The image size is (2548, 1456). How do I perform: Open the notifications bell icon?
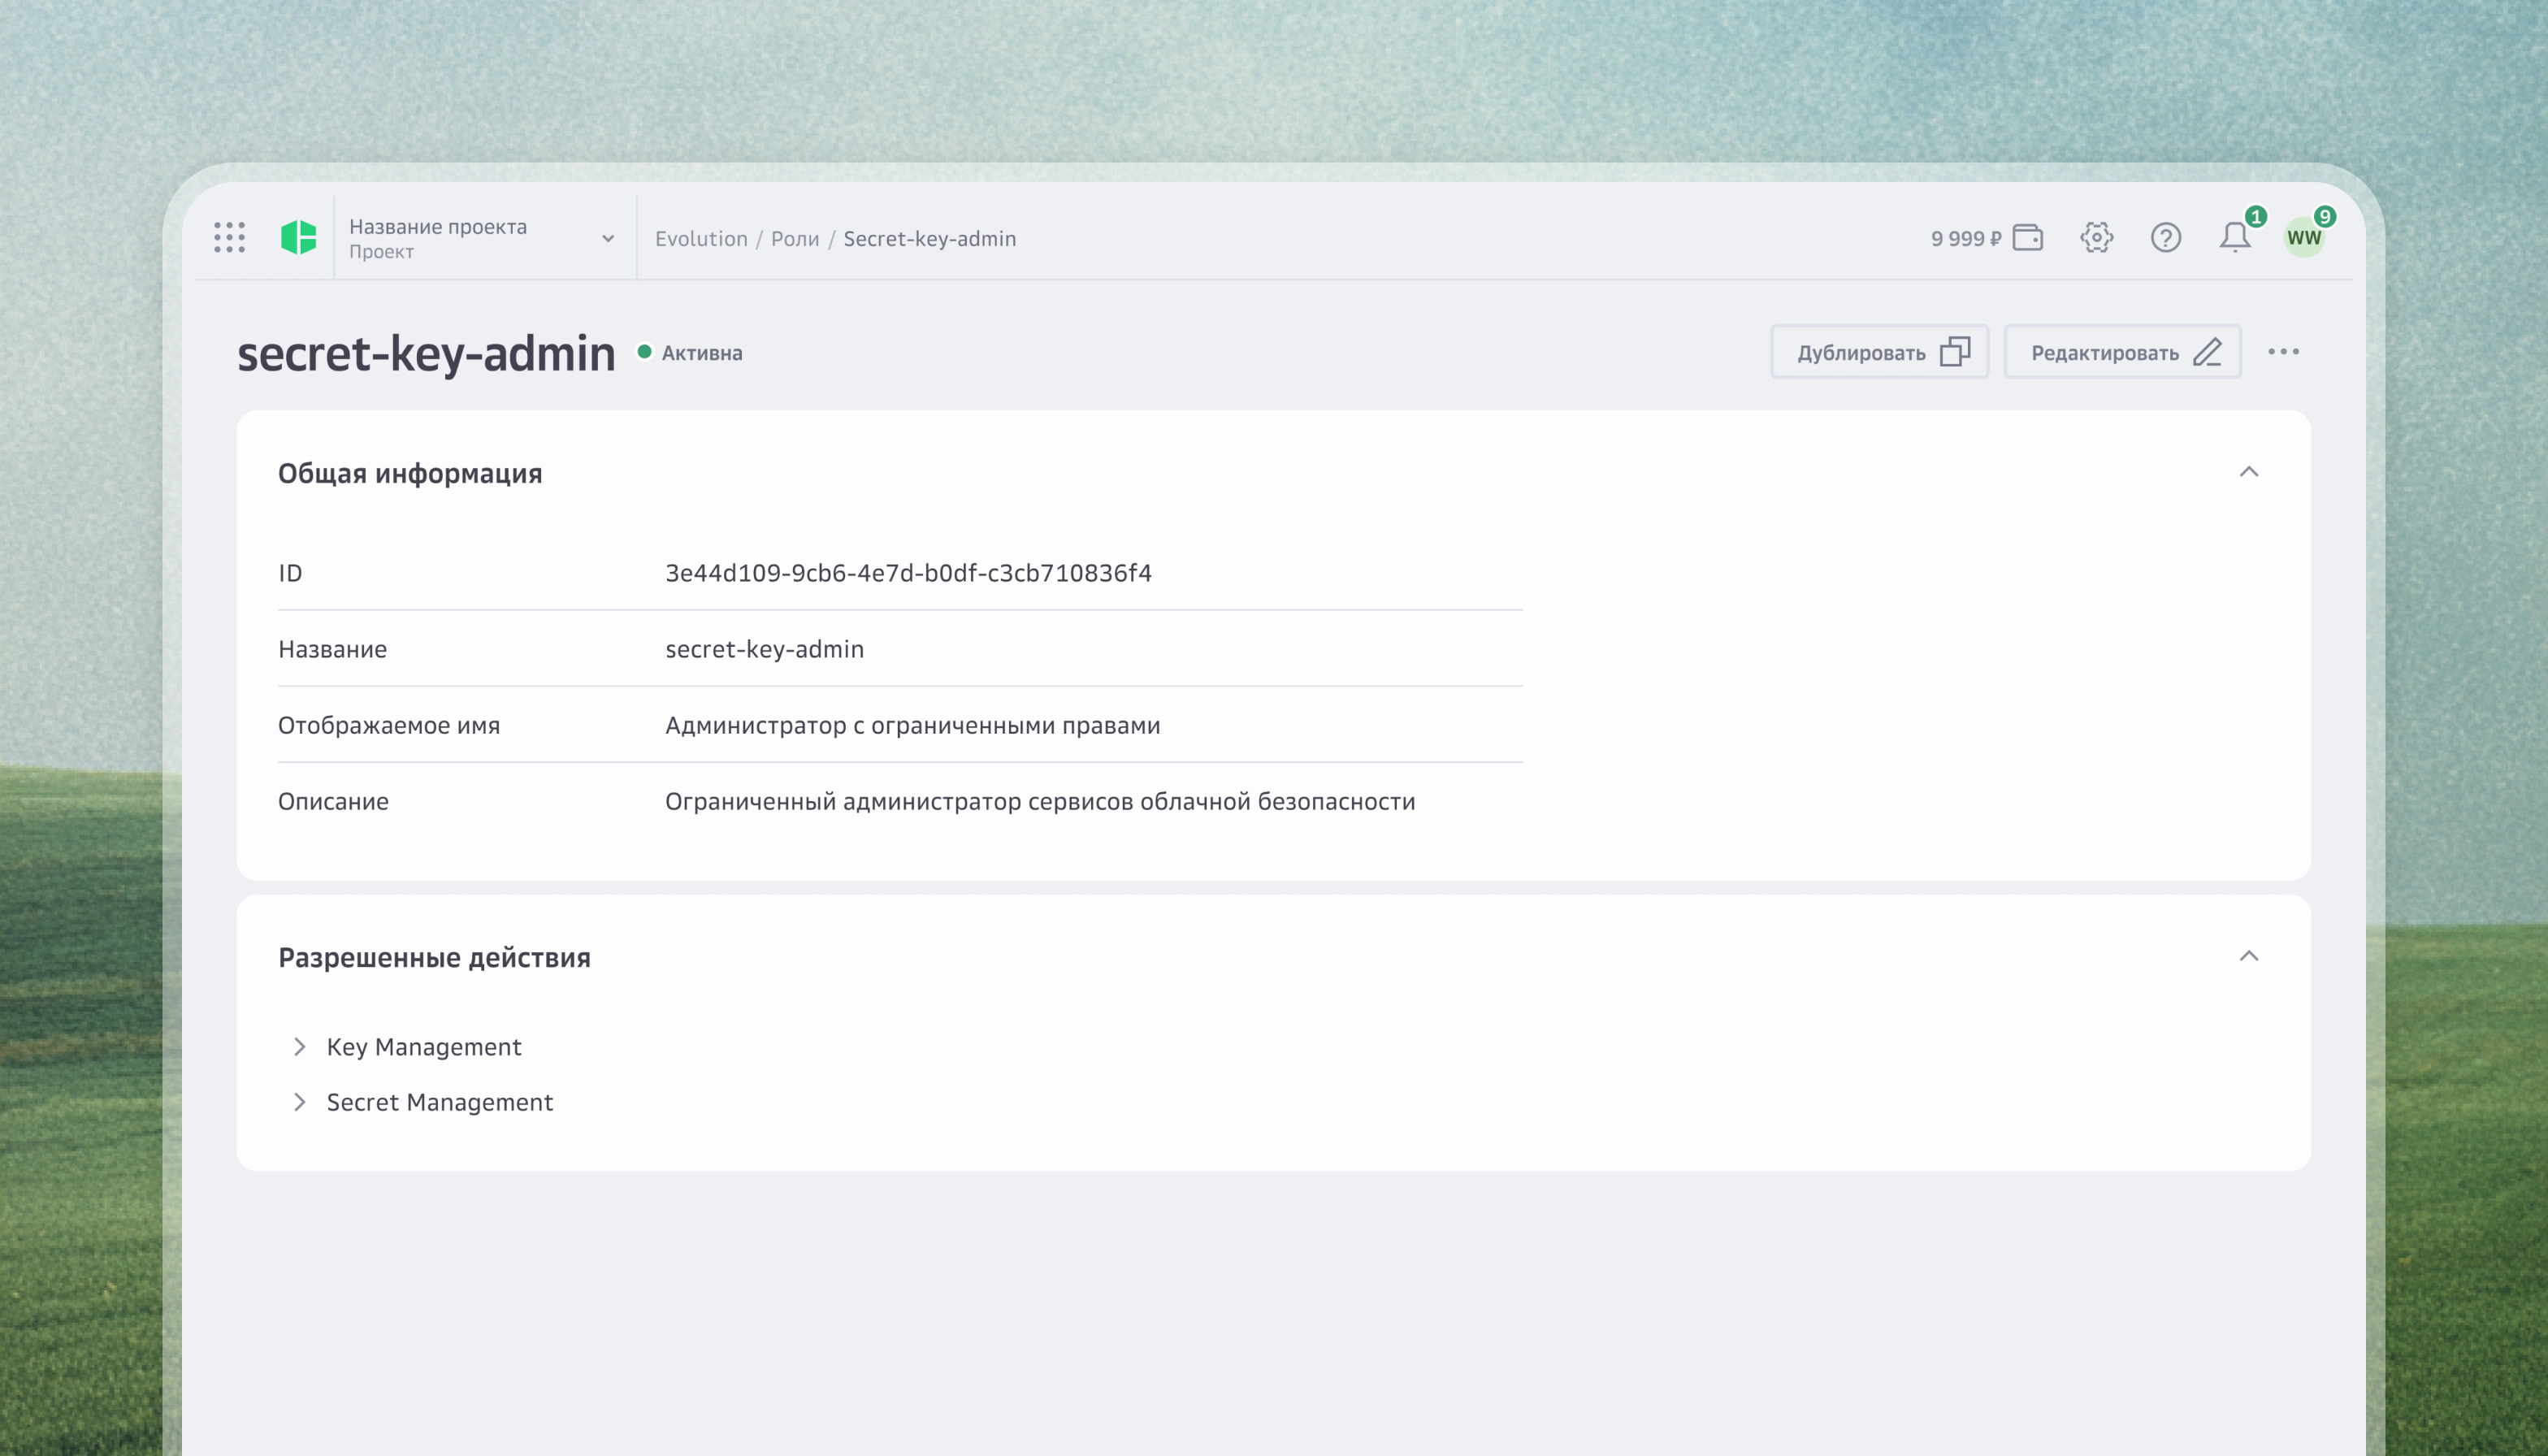click(2235, 237)
